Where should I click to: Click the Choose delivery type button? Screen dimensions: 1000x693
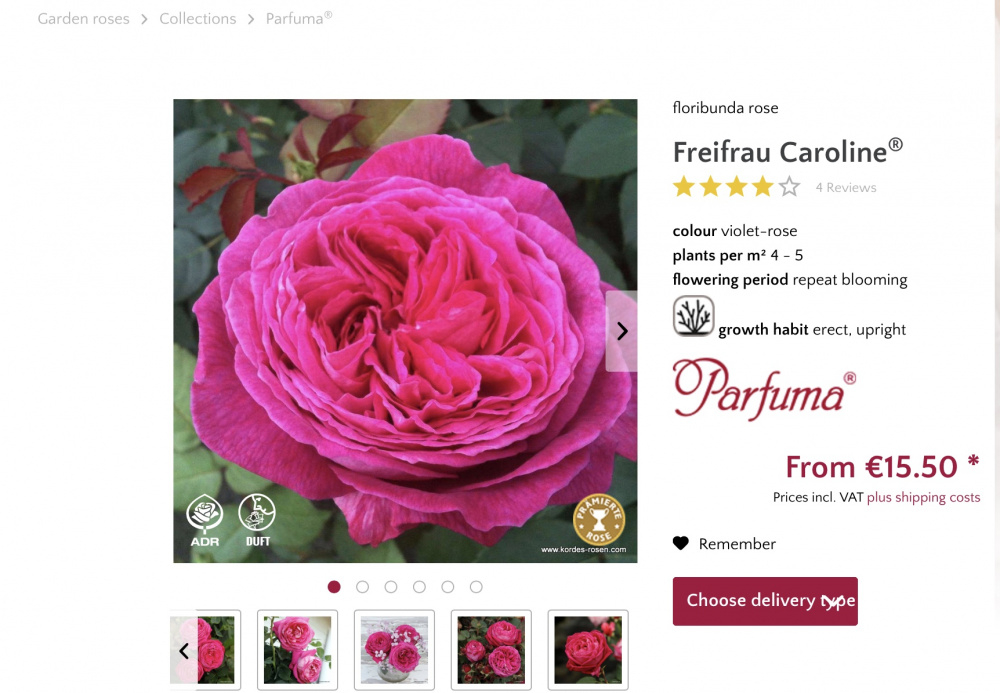[x=765, y=601]
